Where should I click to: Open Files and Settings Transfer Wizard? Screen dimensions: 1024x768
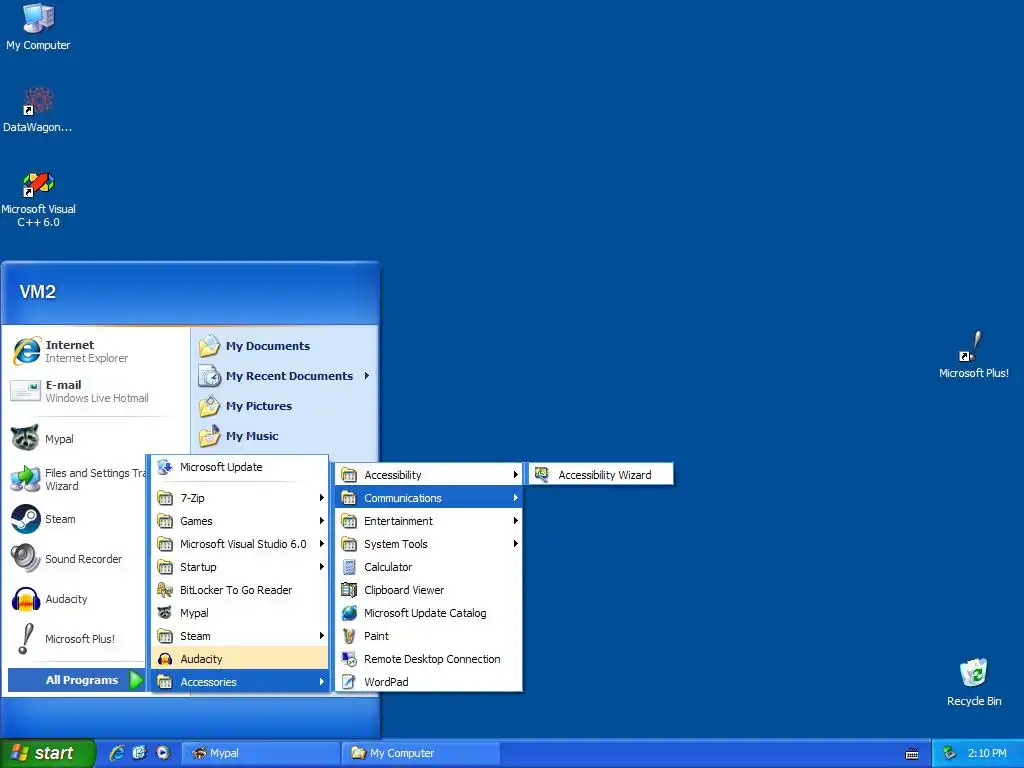(77, 479)
